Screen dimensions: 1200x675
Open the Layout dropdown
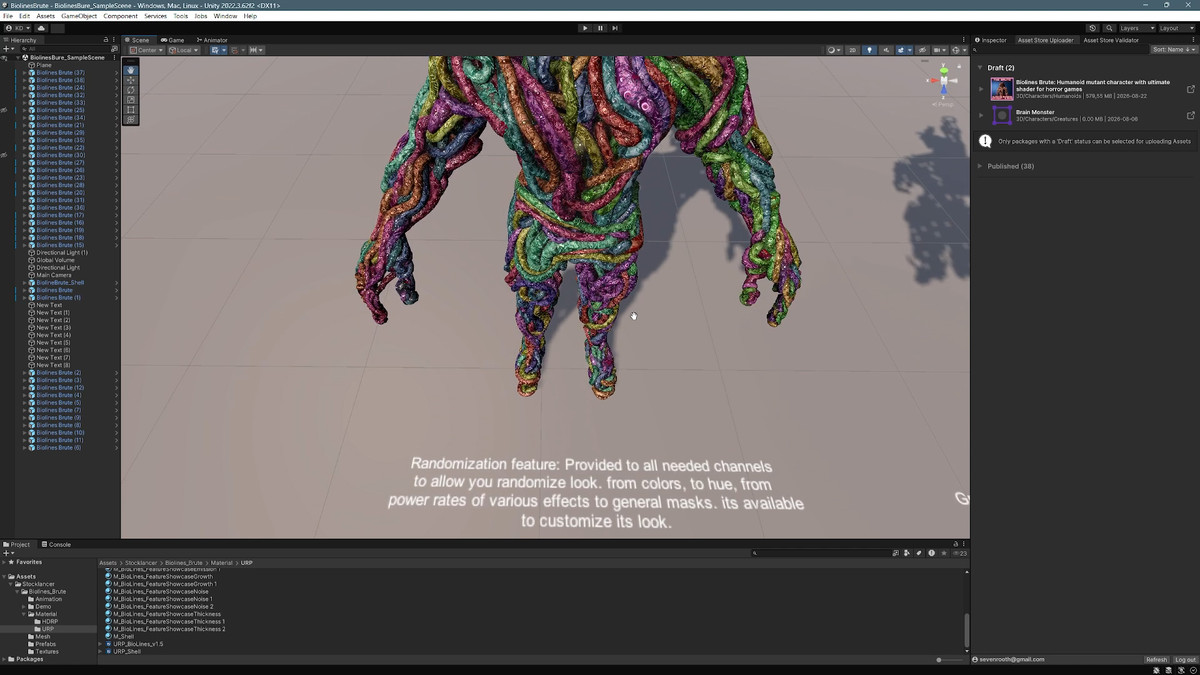pos(1176,28)
